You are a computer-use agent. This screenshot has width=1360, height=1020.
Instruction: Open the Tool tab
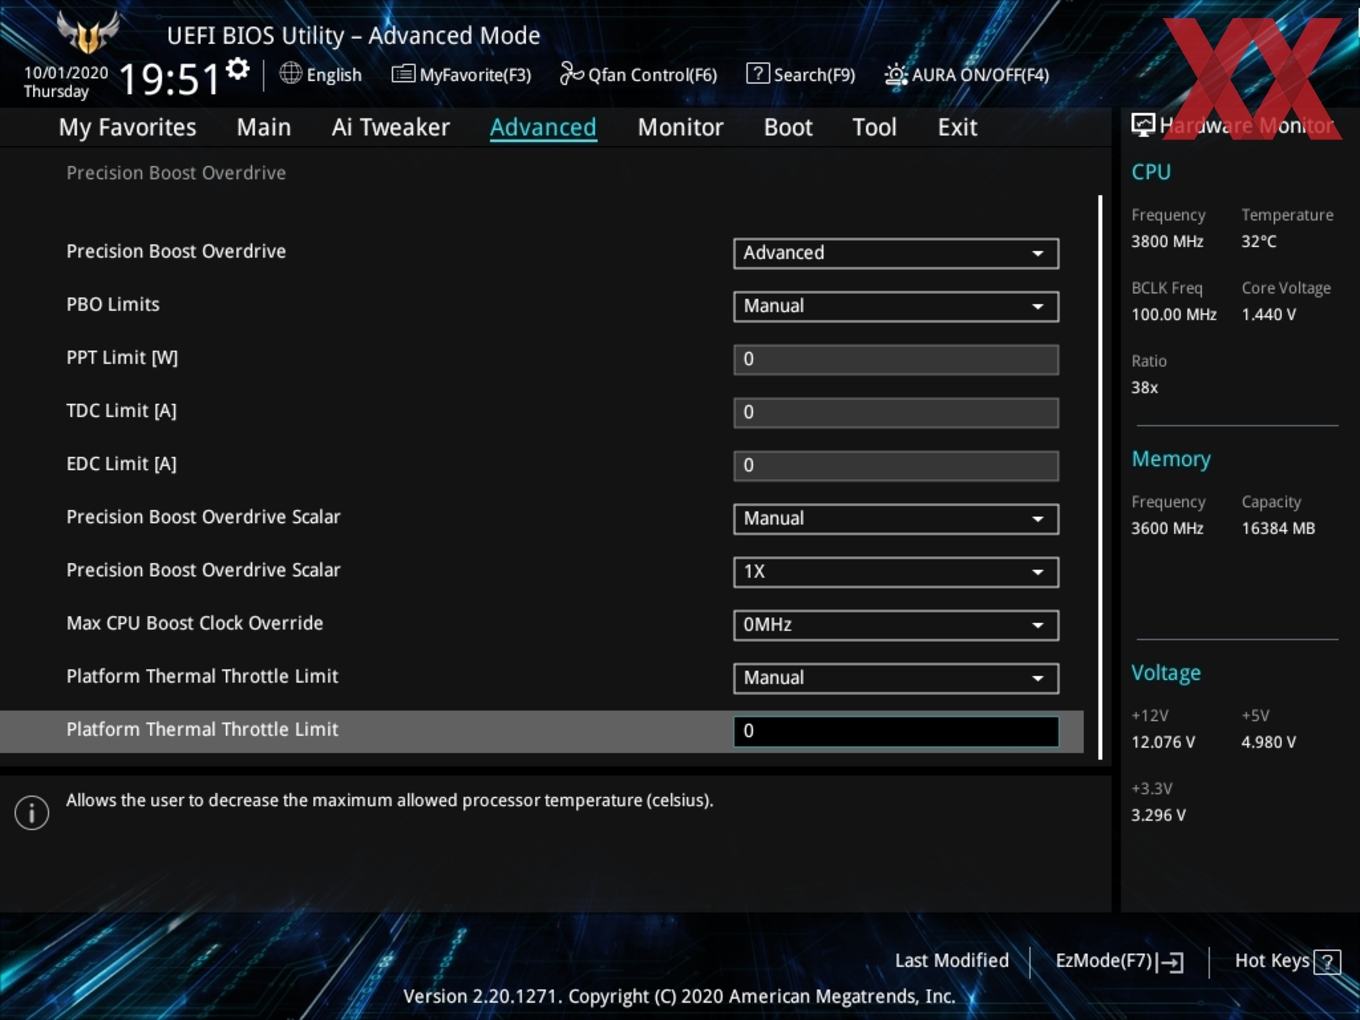point(874,127)
